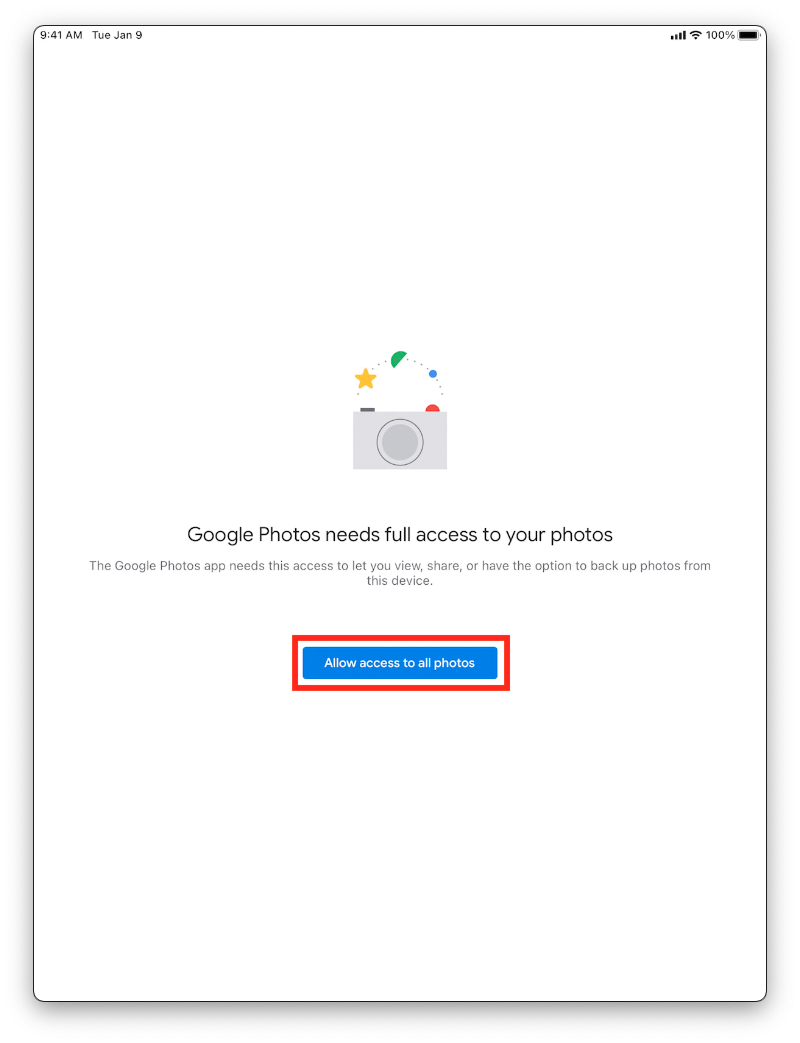Click the 'this device.' line of the description
Viewport: 800px width, 1043px height.
click(x=400, y=581)
